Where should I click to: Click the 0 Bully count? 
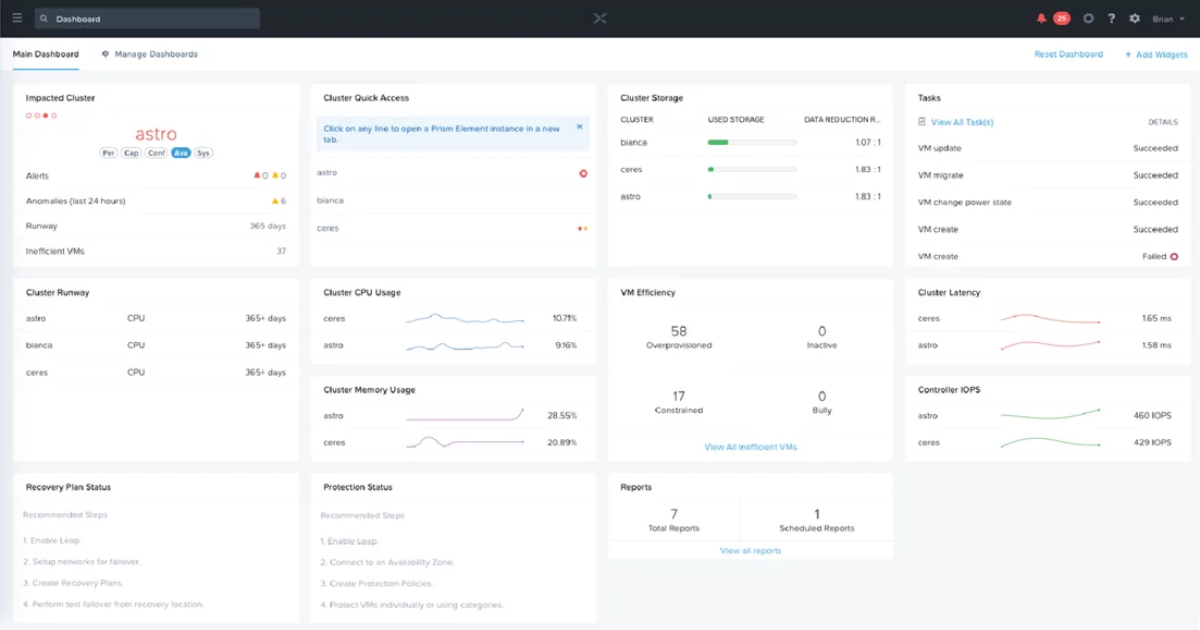click(x=822, y=396)
